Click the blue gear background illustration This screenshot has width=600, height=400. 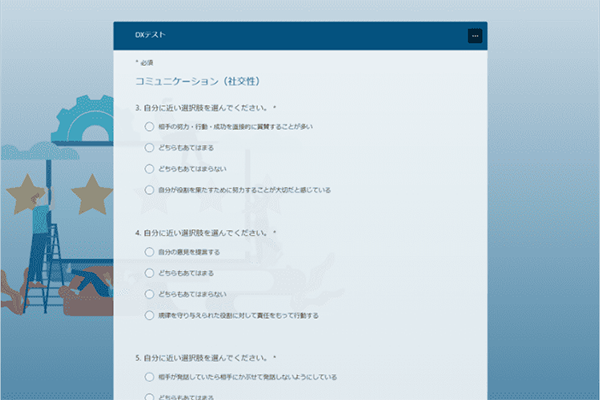85,120
